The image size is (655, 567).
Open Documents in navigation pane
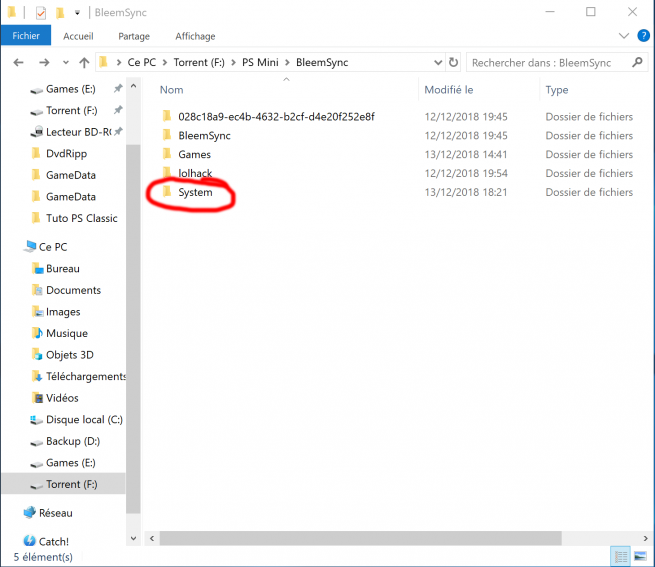(73, 290)
